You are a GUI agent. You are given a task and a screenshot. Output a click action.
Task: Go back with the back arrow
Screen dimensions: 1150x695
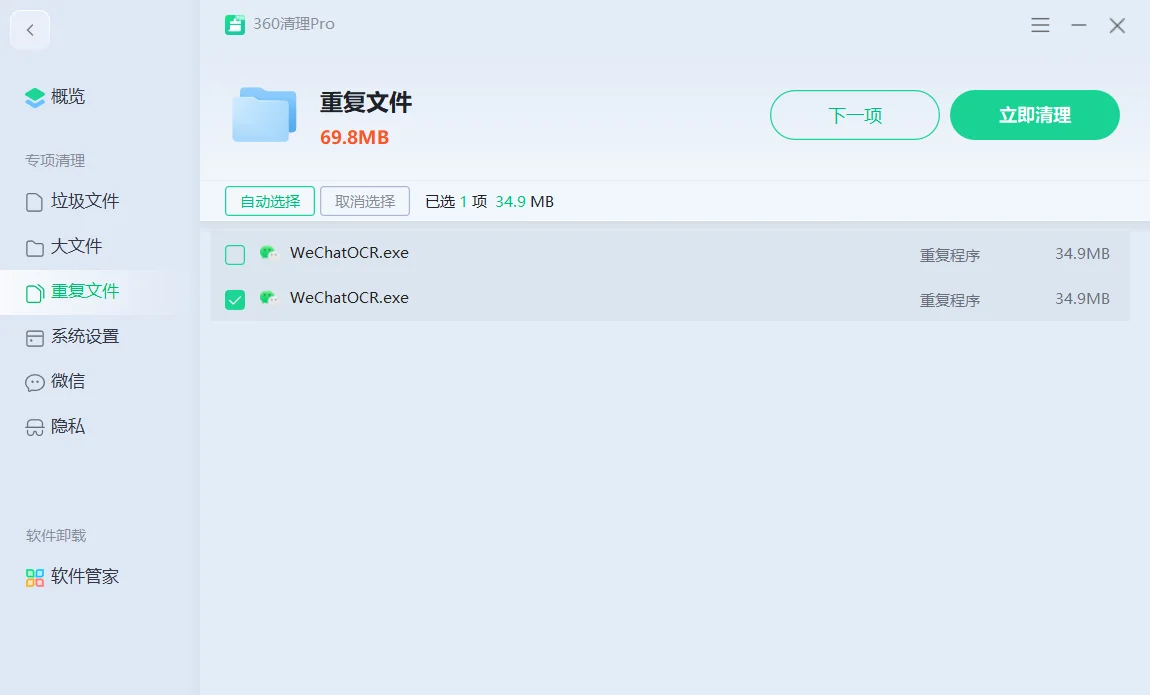click(x=30, y=30)
